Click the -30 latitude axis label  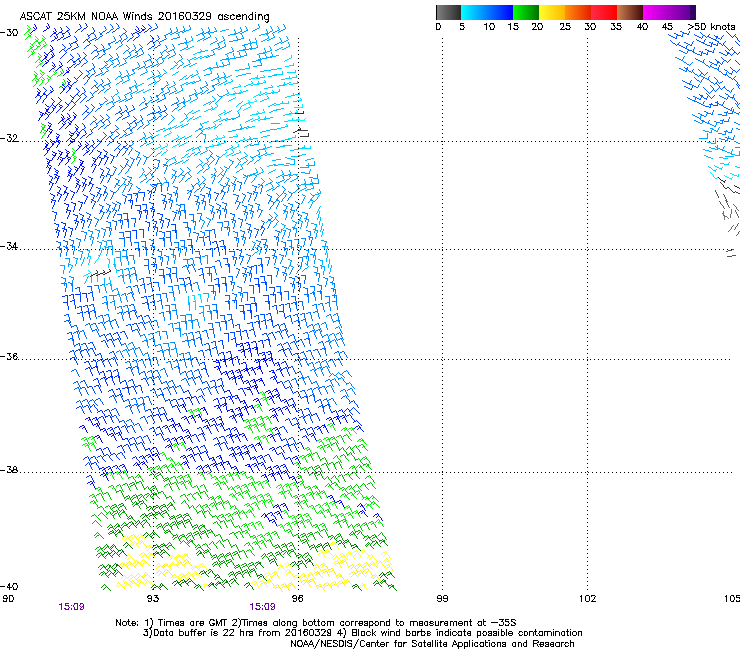point(9,33)
